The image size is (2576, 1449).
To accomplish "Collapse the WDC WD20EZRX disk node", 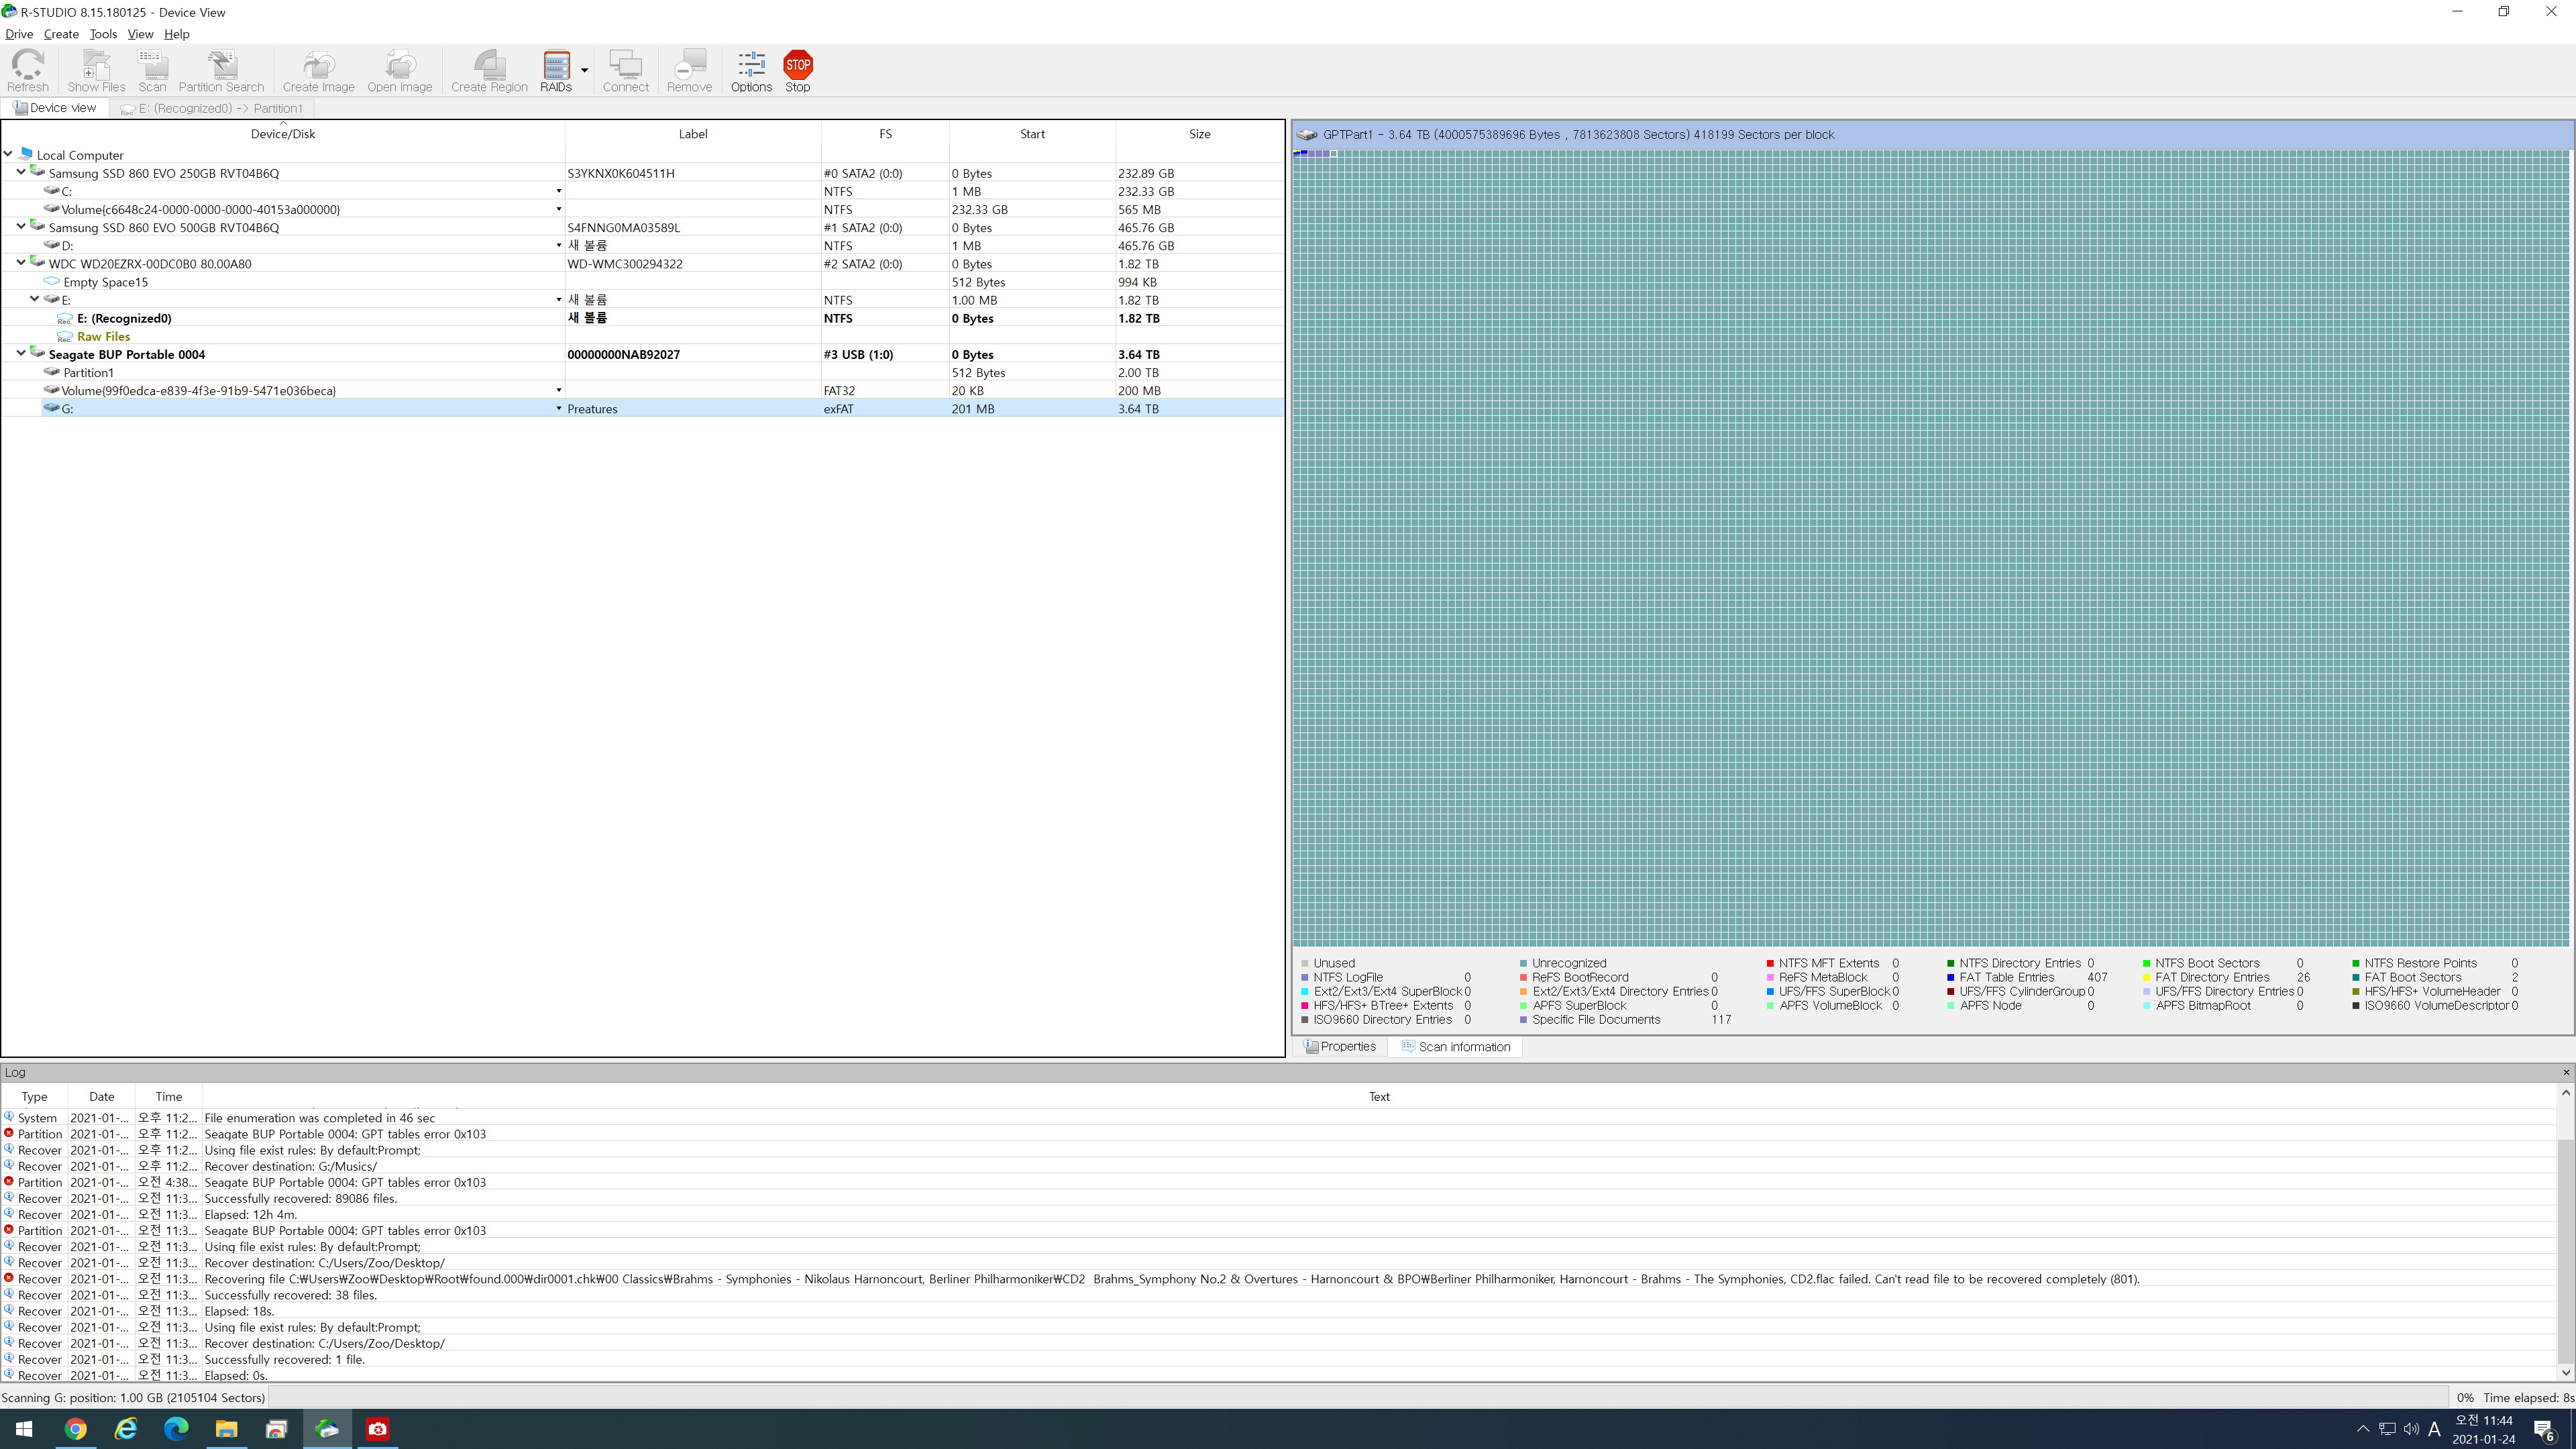I will (x=21, y=264).
